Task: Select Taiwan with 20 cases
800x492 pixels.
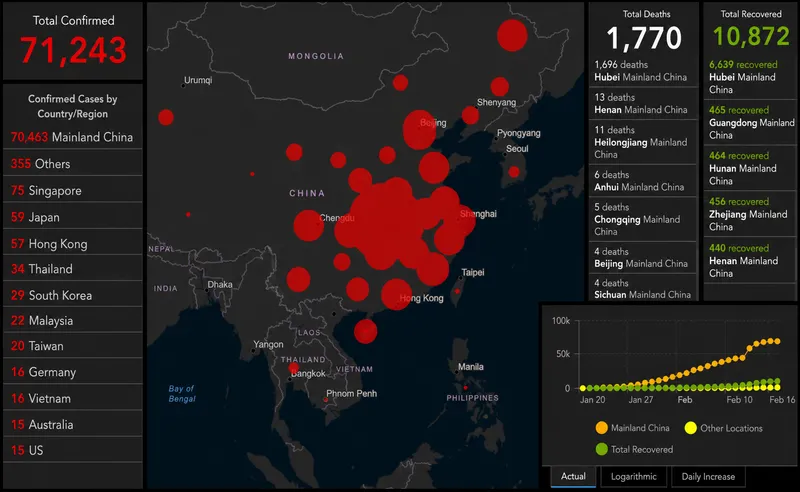Action: (x=72, y=346)
